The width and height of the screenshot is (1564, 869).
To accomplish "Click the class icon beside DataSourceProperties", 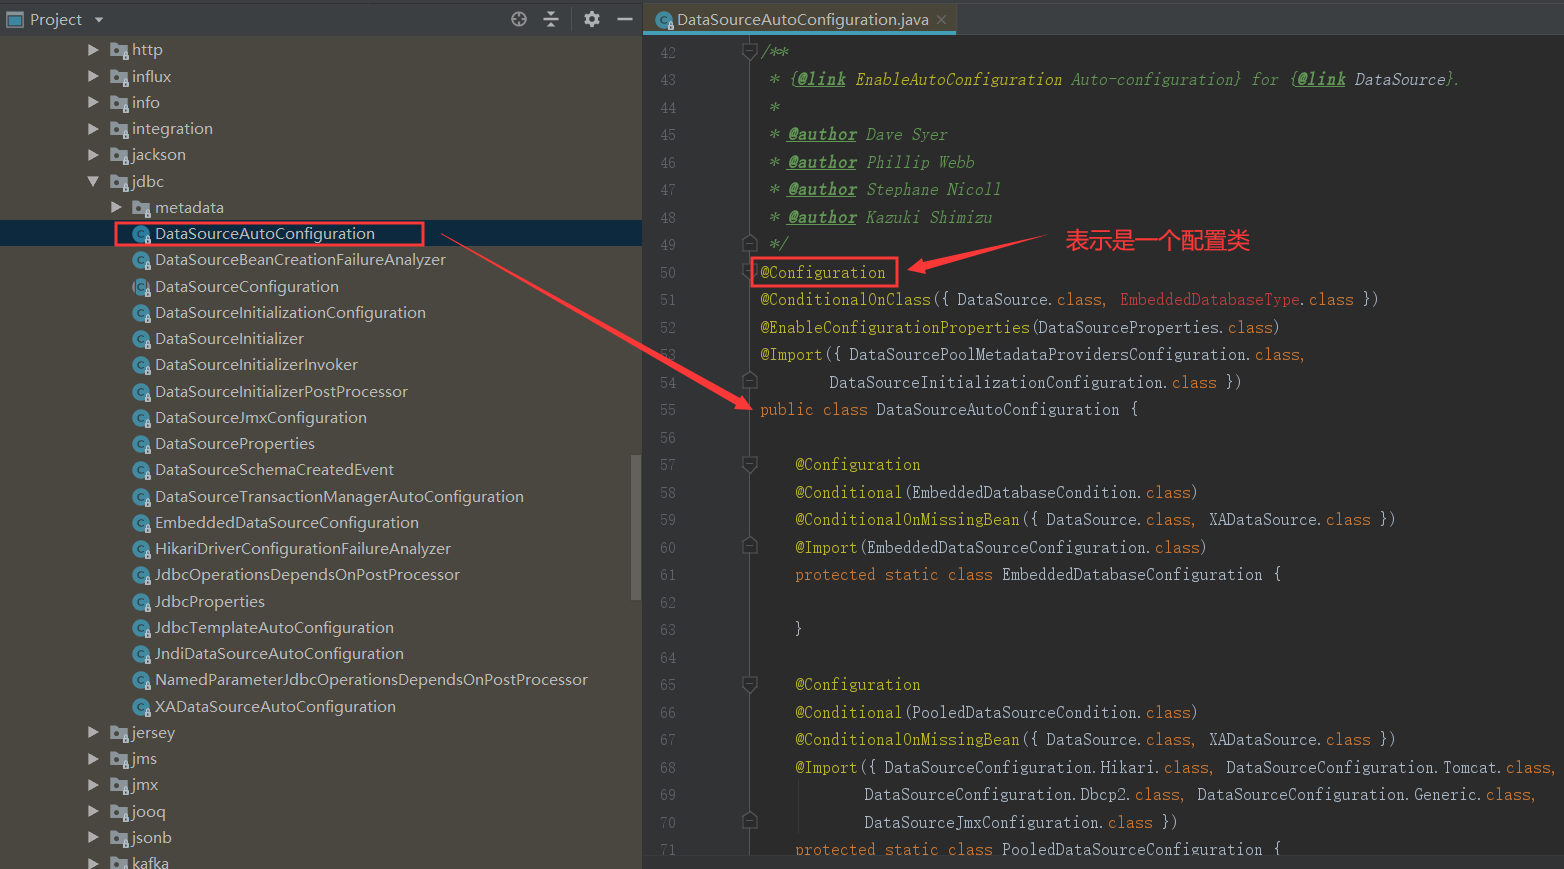I will [x=141, y=443].
